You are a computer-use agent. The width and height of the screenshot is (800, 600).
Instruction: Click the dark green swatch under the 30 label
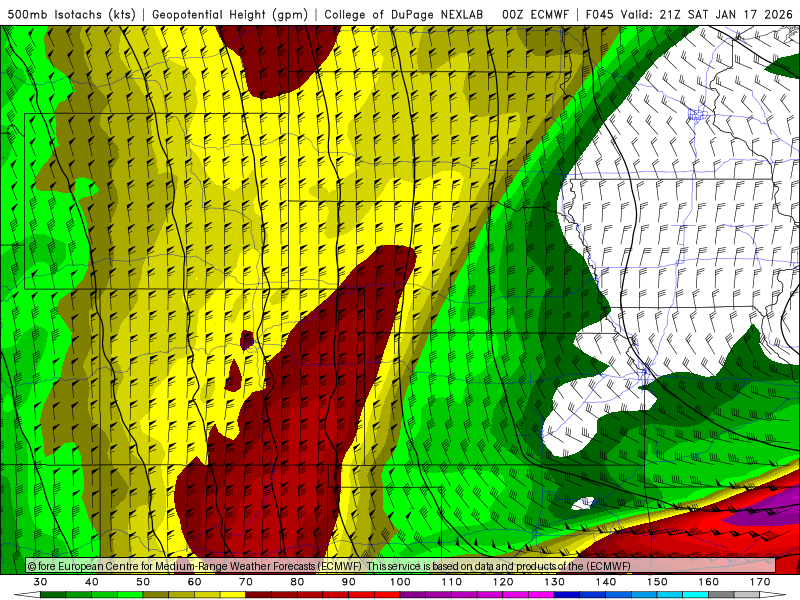53,595
